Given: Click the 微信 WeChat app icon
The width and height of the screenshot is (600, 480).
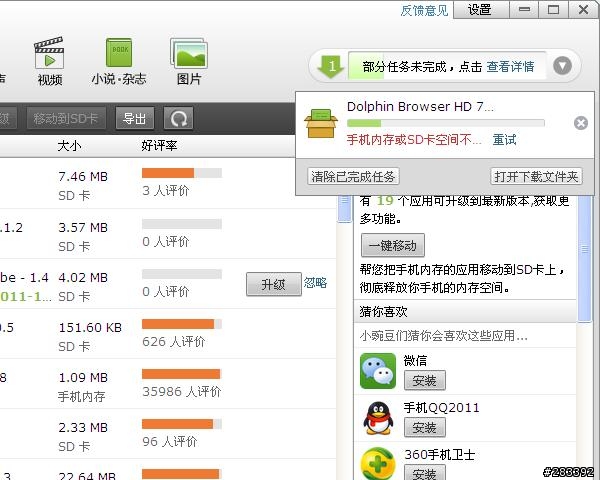Looking at the screenshot, I should pos(378,371).
